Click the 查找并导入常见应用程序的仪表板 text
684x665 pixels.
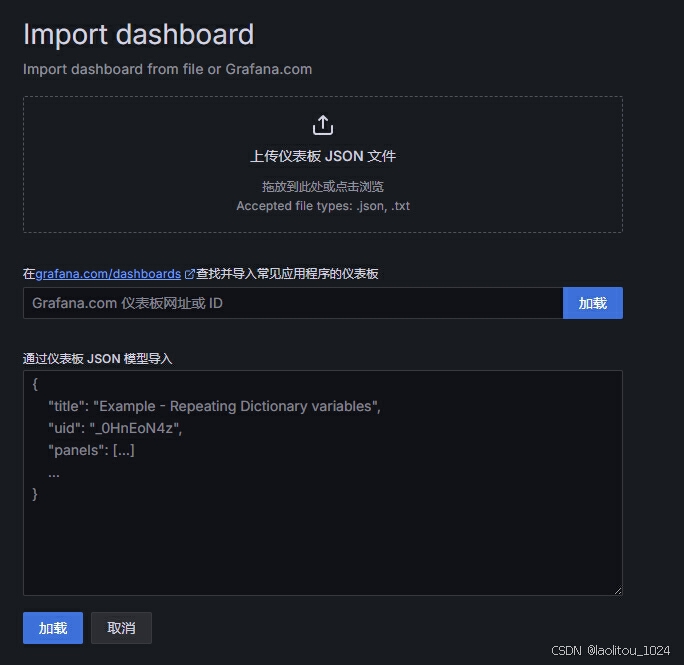point(287,274)
